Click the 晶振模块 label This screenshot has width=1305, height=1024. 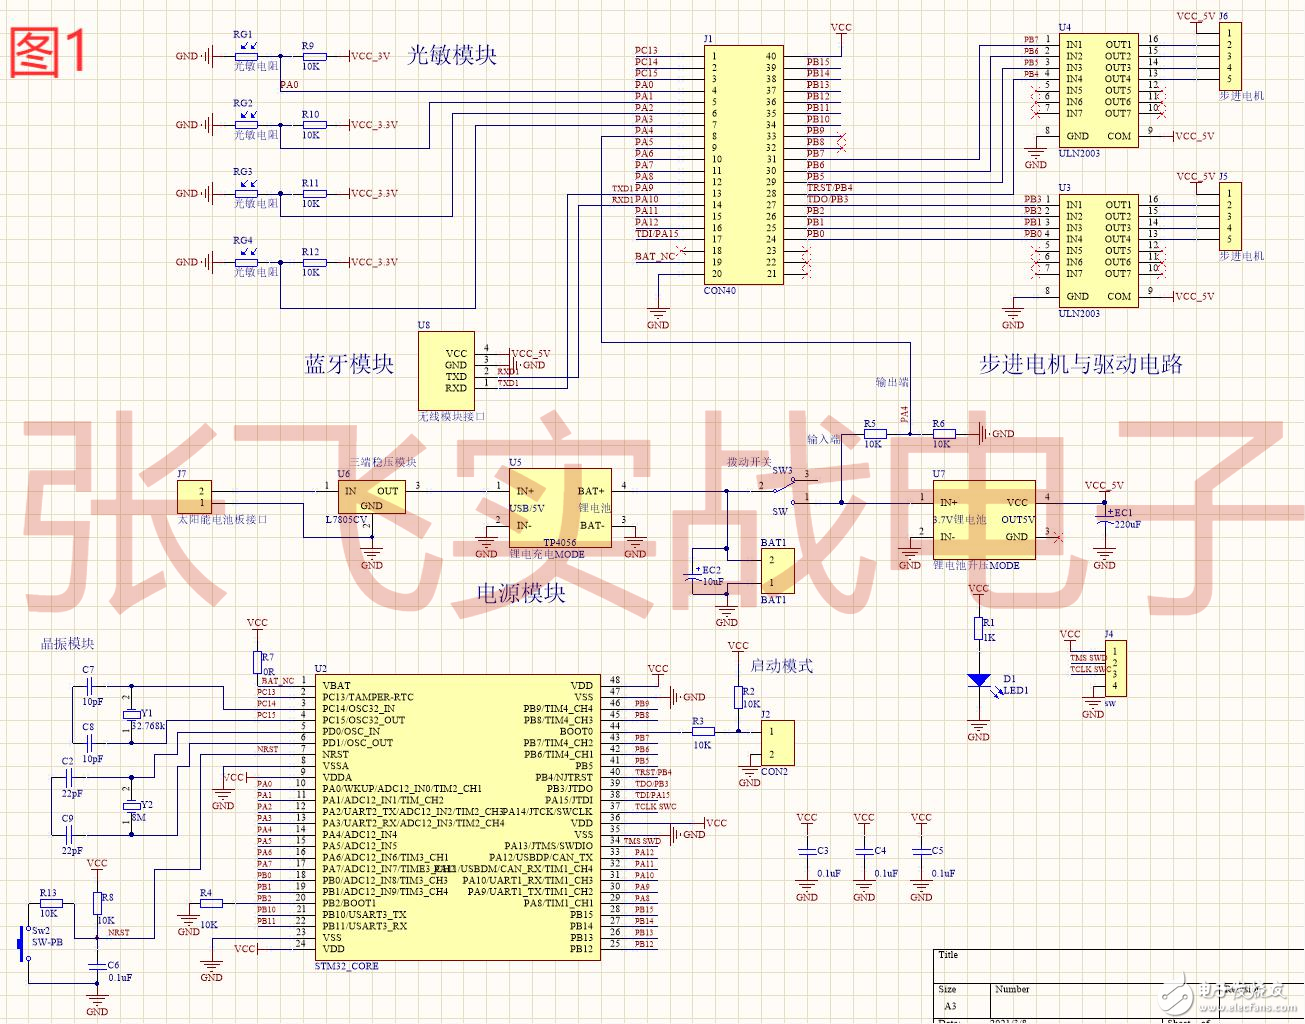[x=67, y=643]
